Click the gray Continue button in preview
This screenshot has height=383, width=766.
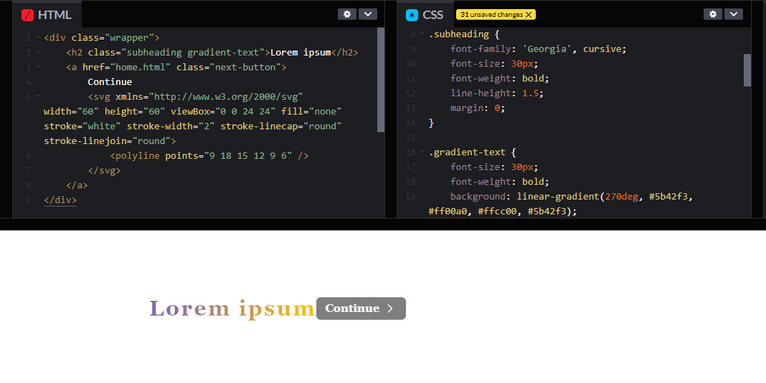click(x=361, y=308)
